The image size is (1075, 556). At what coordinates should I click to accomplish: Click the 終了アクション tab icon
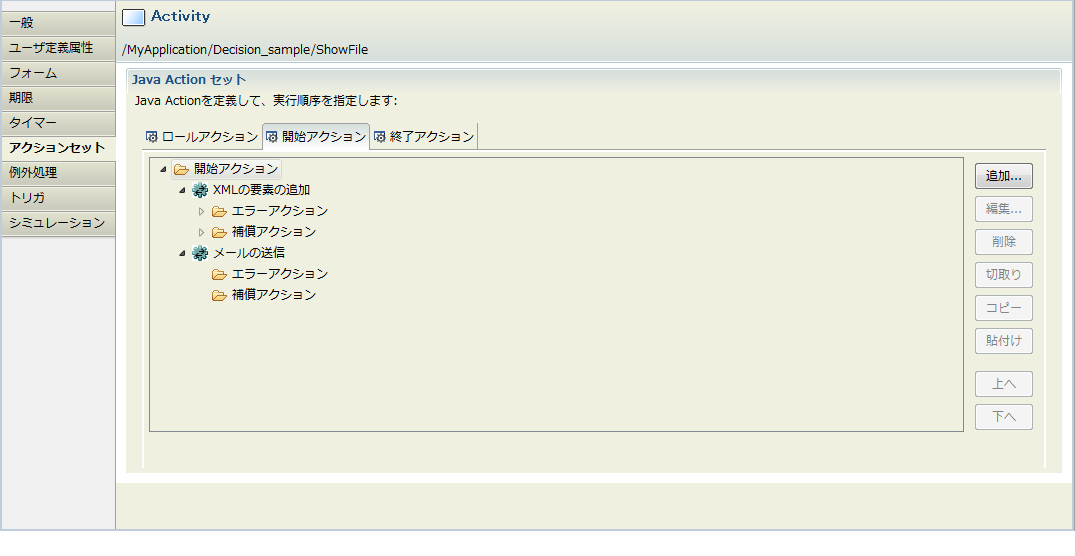point(379,137)
